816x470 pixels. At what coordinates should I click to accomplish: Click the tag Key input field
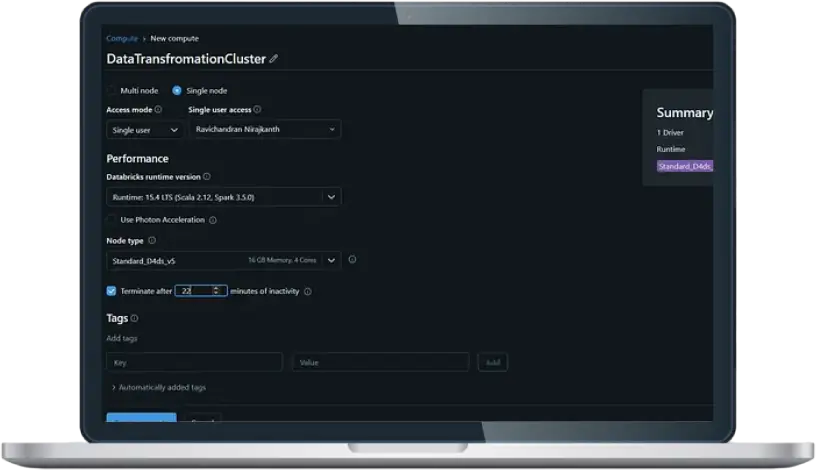[194, 362]
